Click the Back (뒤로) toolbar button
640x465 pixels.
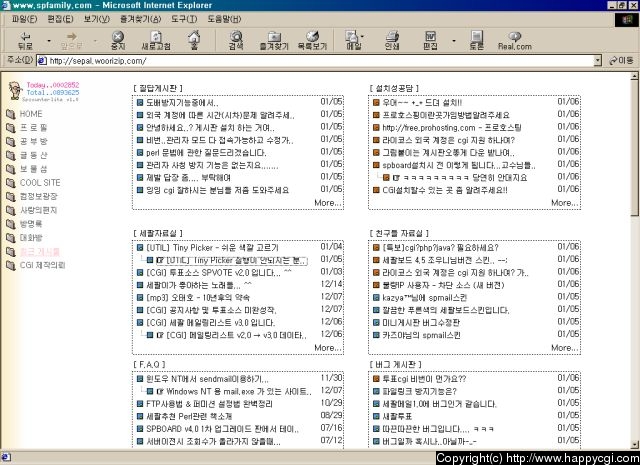click(x=25, y=40)
